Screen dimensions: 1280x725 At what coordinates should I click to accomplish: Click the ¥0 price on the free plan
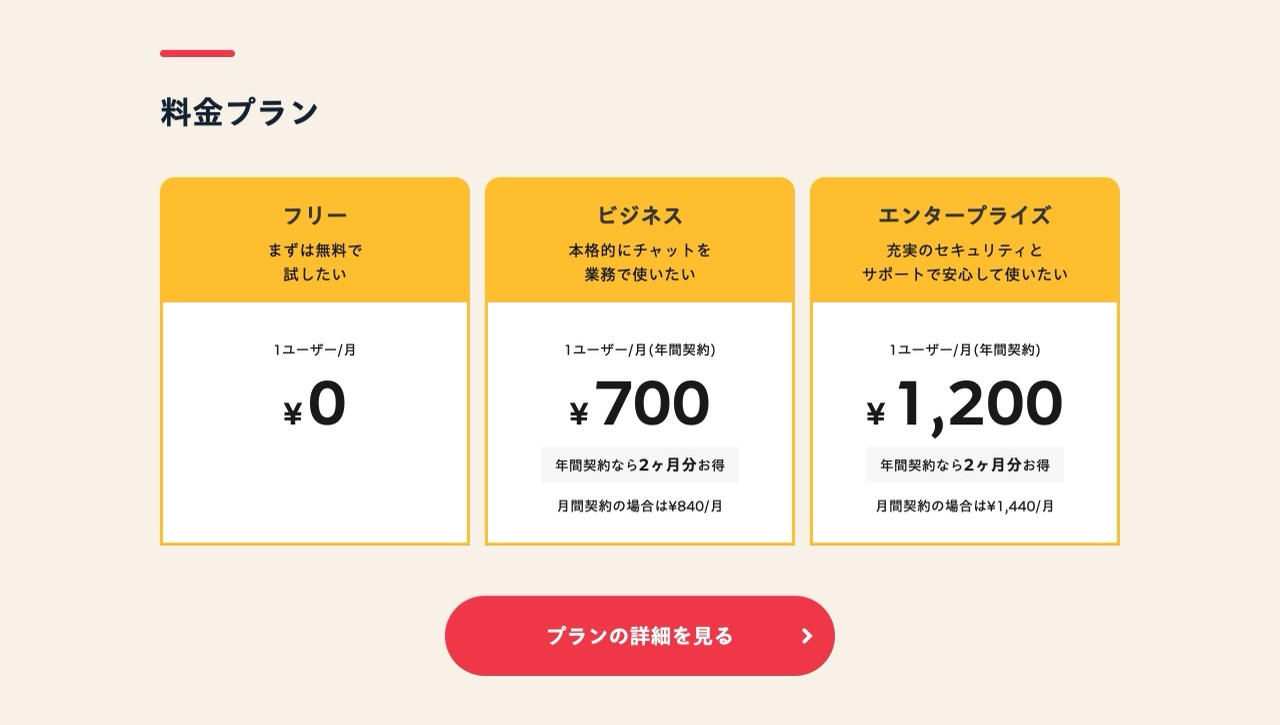(314, 404)
